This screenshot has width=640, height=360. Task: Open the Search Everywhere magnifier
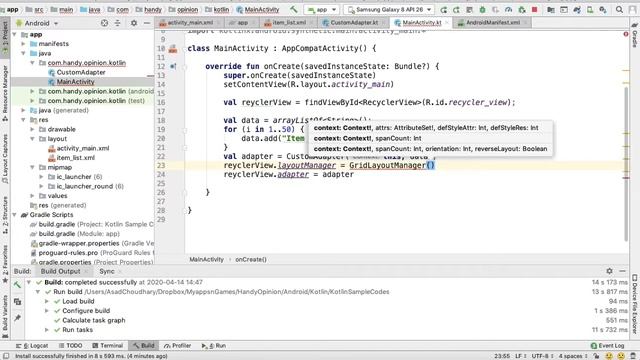pos(619,9)
